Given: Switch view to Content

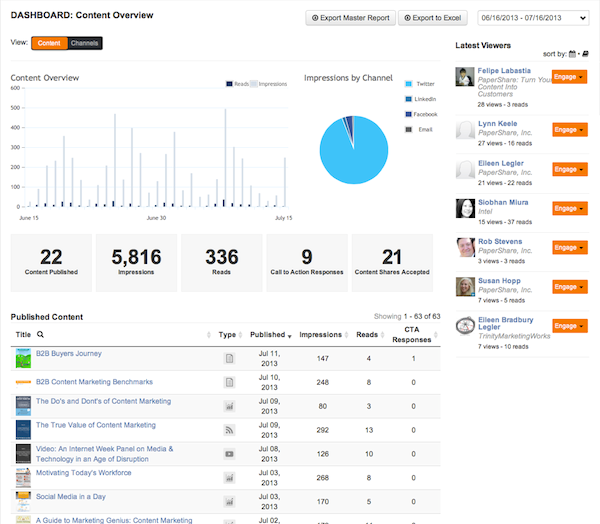Looking at the screenshot, I should coord(50,43).
